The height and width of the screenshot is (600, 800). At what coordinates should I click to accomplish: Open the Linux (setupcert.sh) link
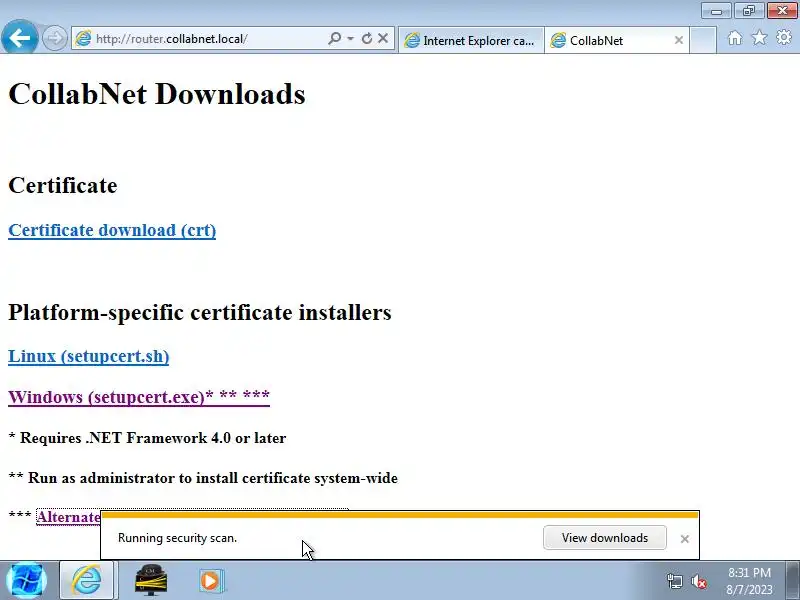[89, 356]
